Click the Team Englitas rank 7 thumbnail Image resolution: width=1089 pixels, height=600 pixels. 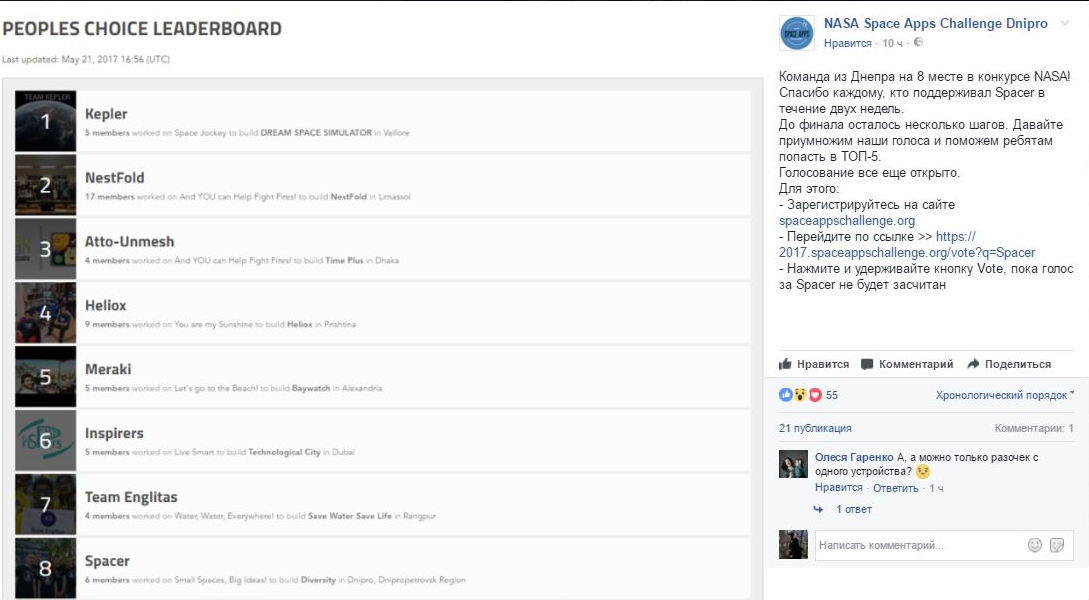(x=45, y=504)
